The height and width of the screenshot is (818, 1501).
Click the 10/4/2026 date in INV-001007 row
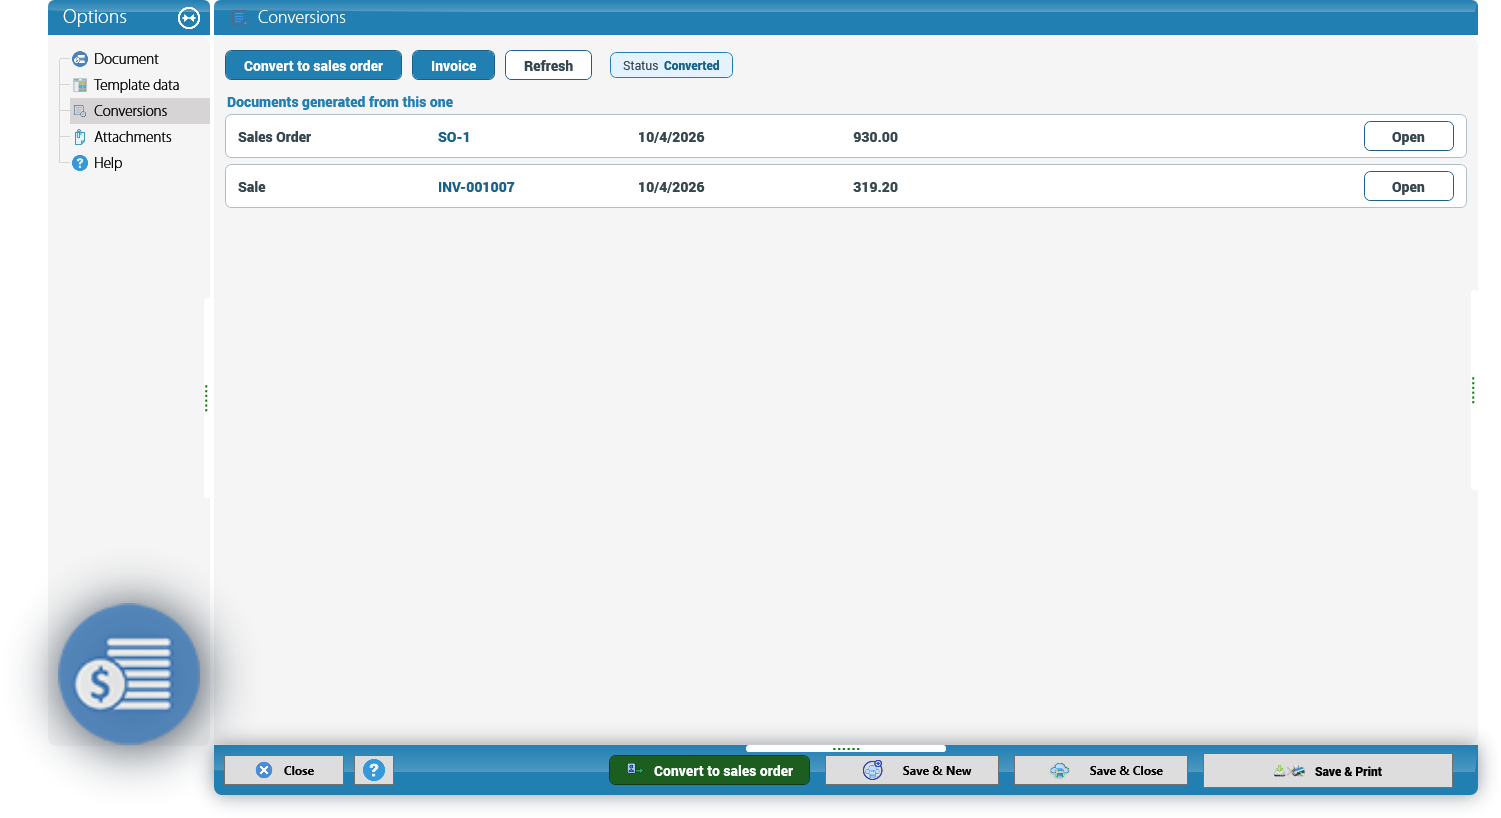671,187
